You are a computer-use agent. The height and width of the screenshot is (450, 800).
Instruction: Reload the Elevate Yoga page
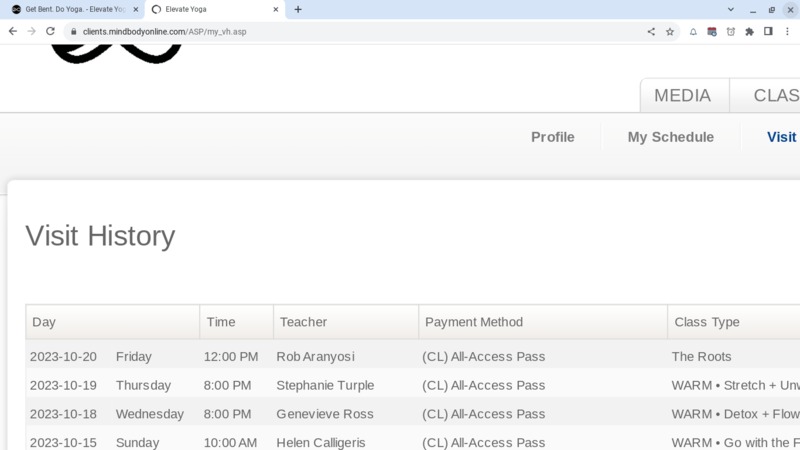coord(50,31)
